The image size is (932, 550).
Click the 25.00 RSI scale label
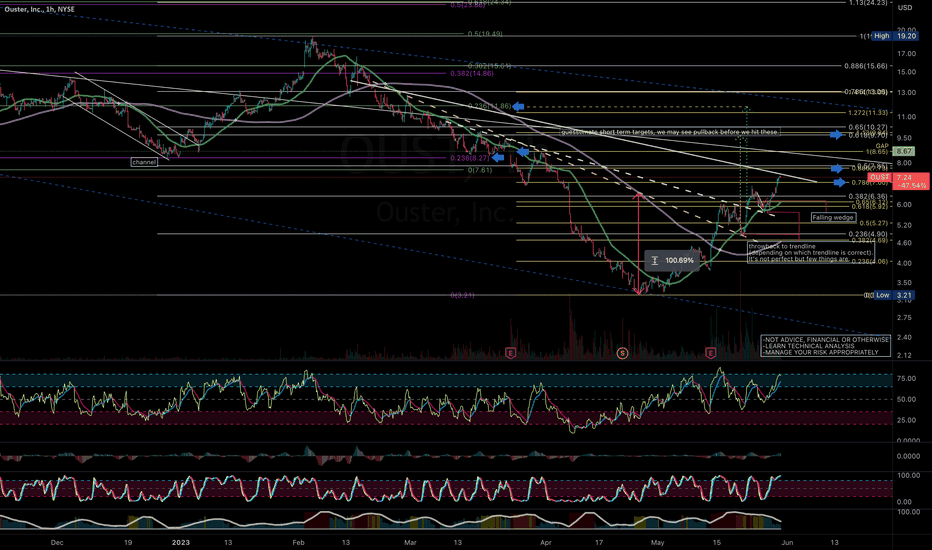[x=906, y=420]
